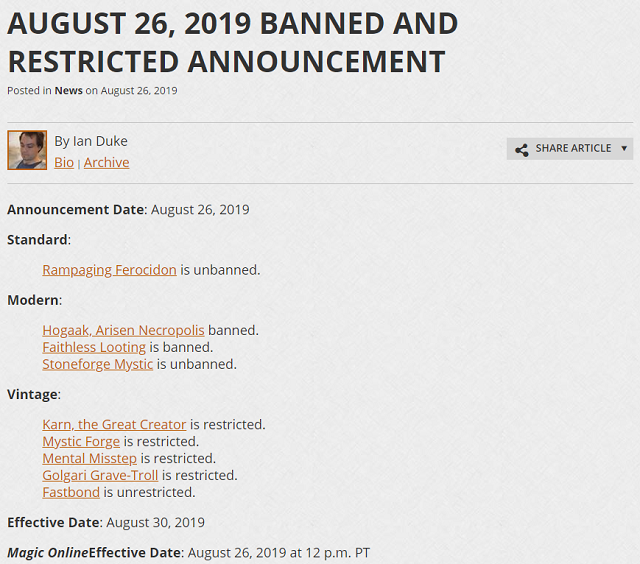The height and width of the screenshot is (564, 640).
Task: Open the Golgari Grave-Troll card link
Action: [x=100, y=475]
